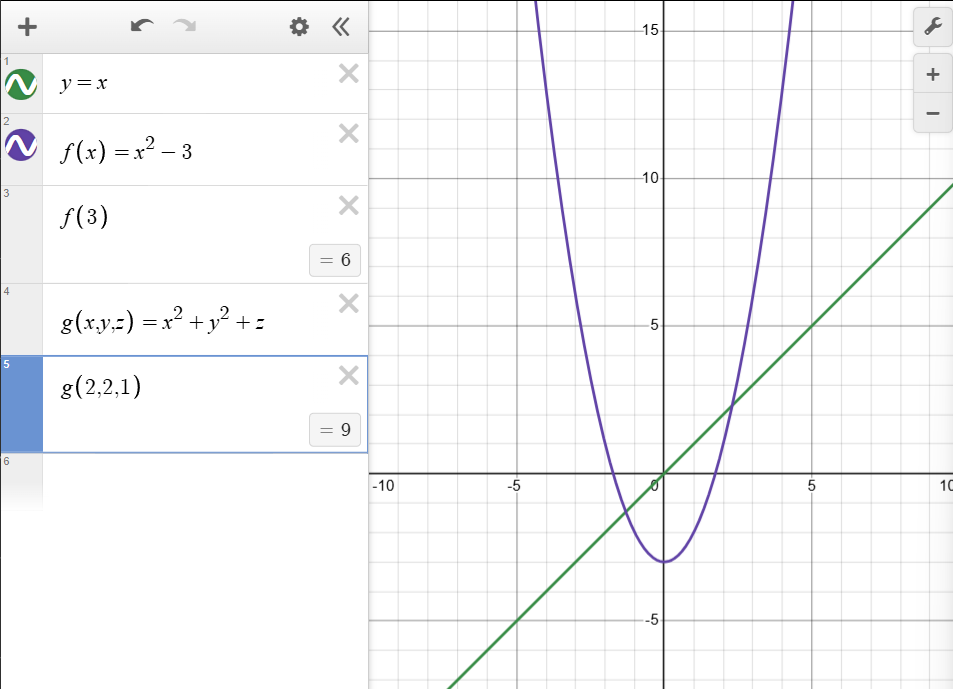This screenshot has height=689, width=953.
Task: Collapse the expression list panel
Action: (x=341, y=27)
